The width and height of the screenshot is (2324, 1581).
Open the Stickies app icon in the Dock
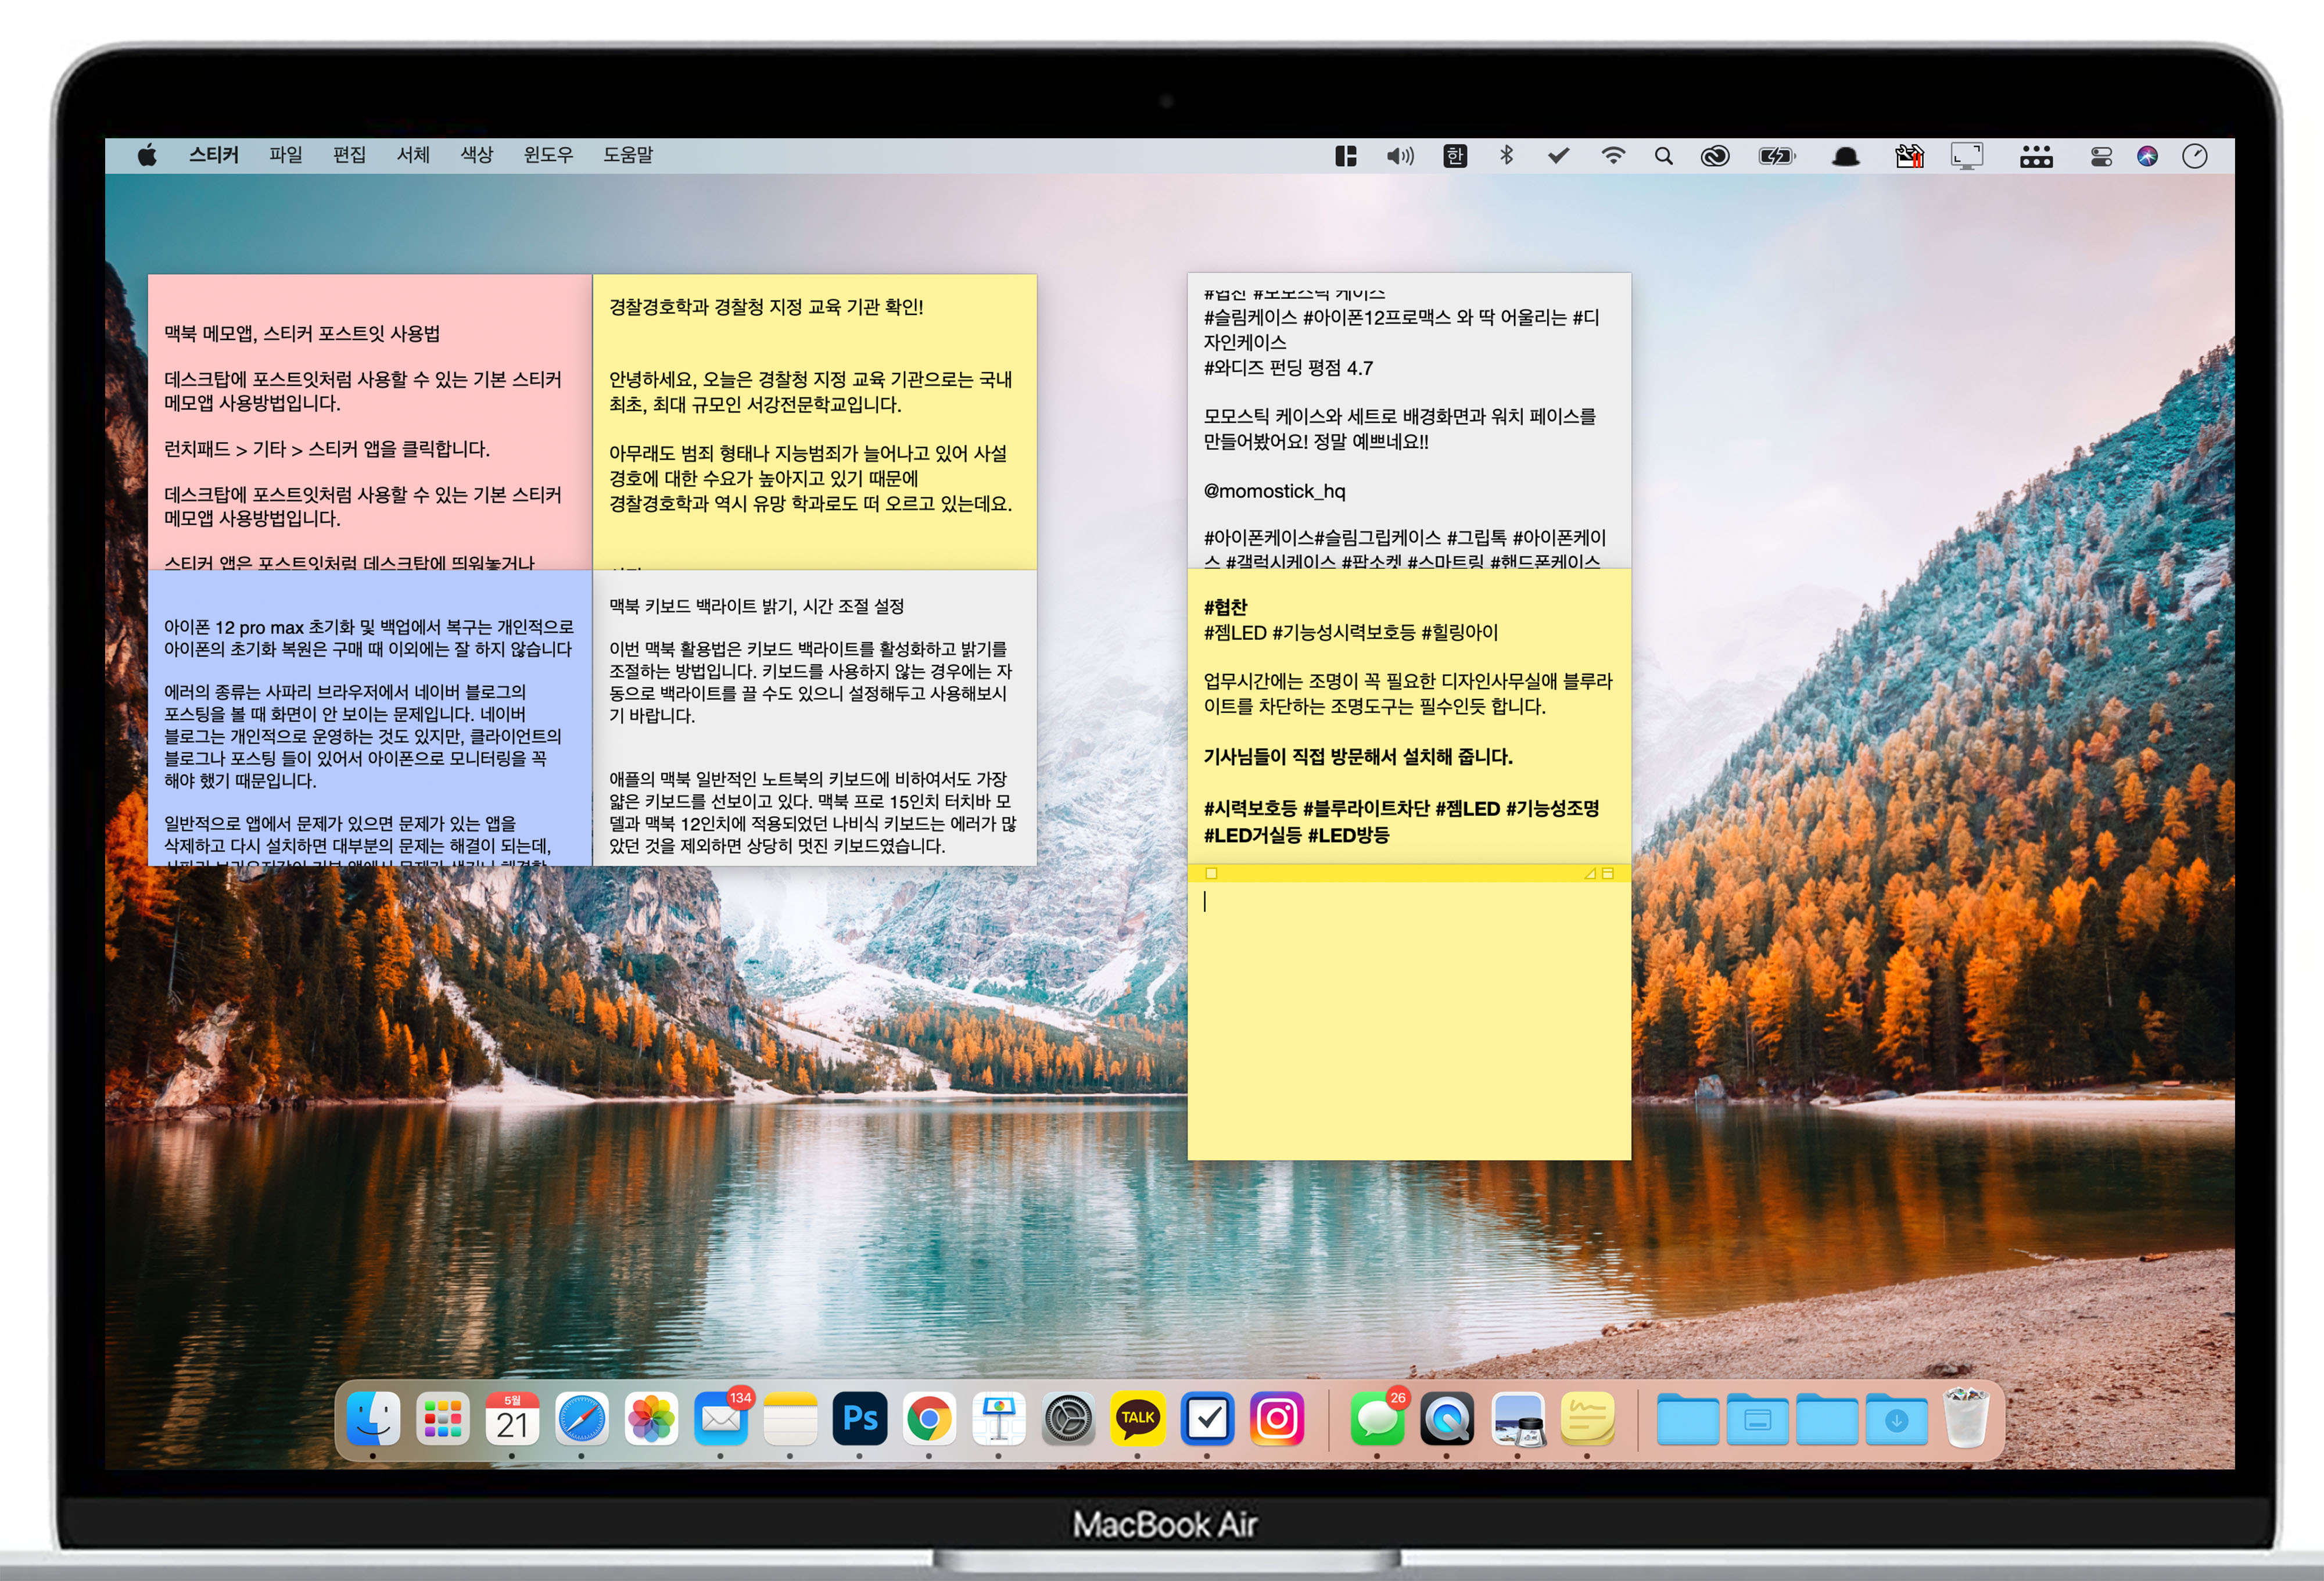(1587, 1418)
